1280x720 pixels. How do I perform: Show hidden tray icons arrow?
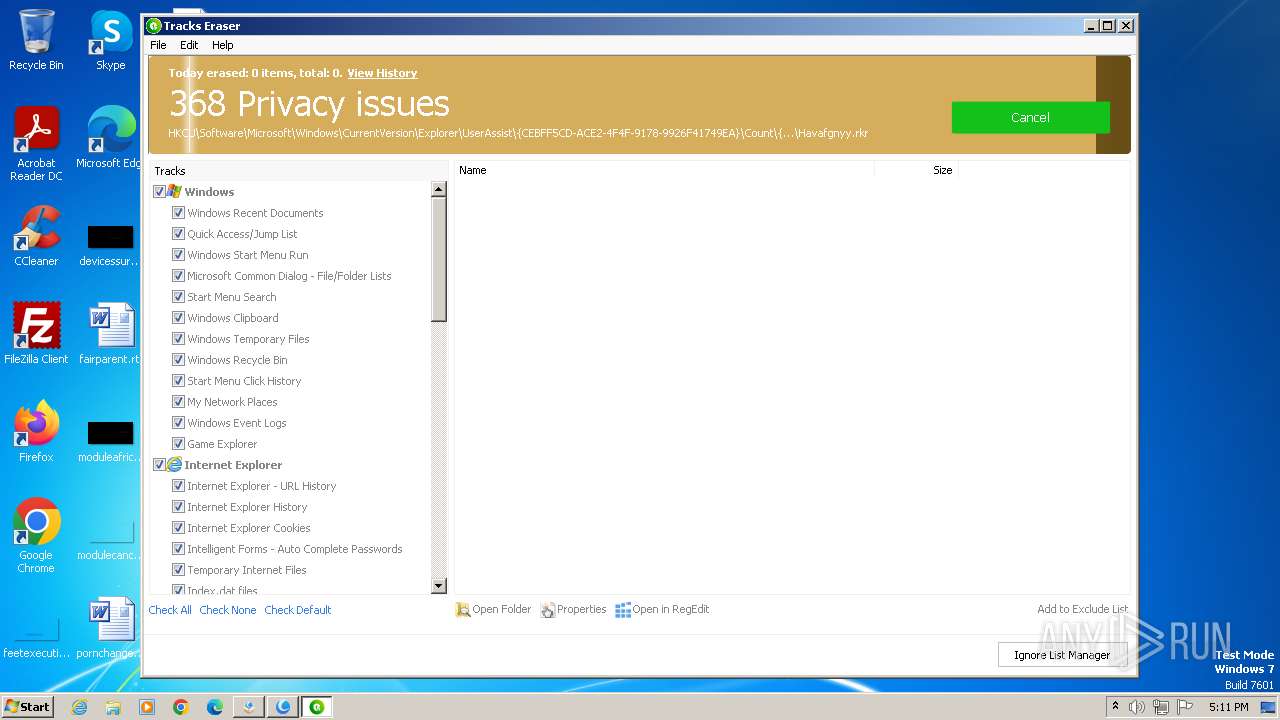pyautogui.click(x=1116, y=707)
